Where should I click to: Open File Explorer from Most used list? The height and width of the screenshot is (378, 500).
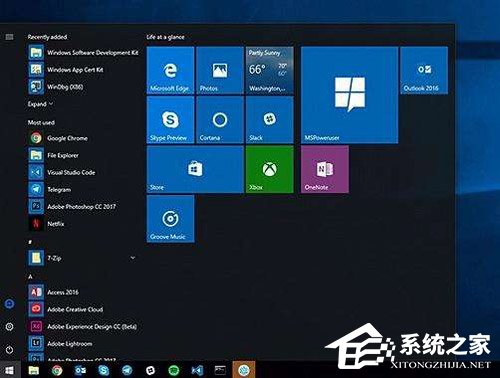point(83,155)
